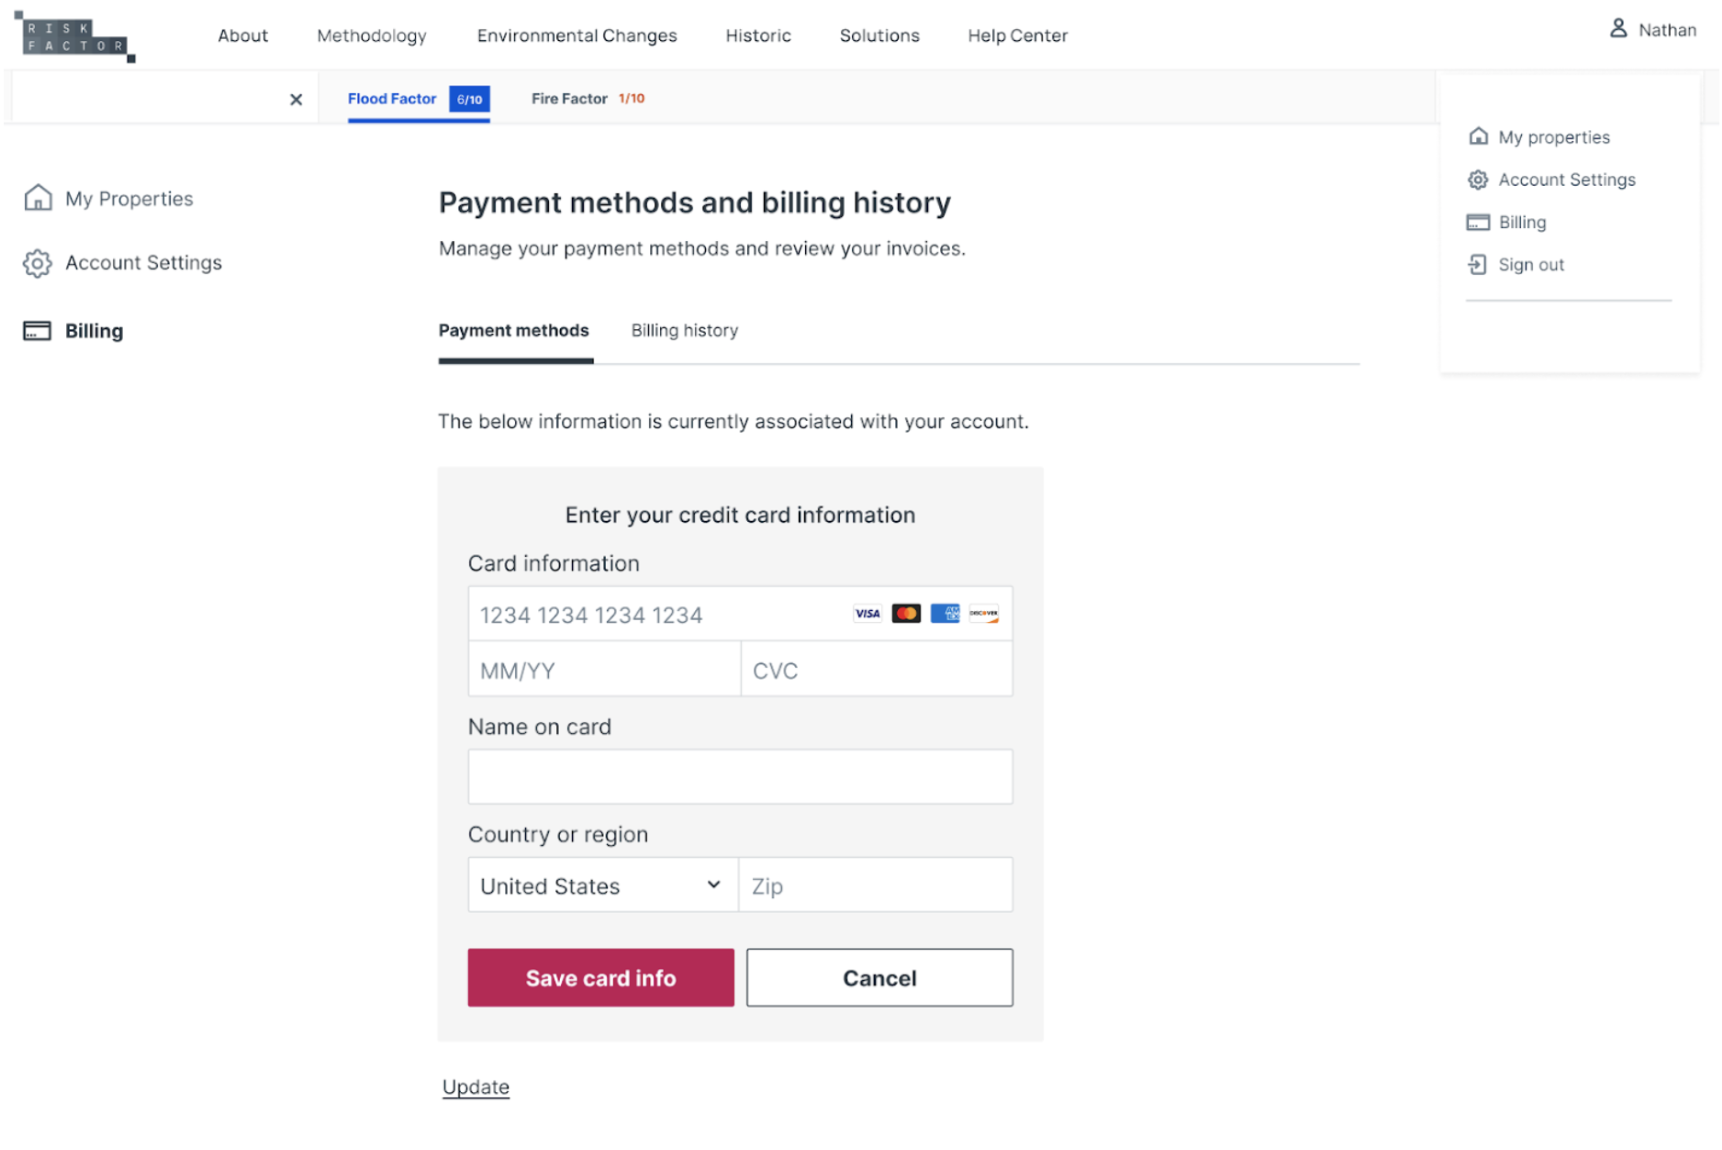Click the gear icon beside Account Settings in sidebar
Screen dimensions: 1722x1150
click(x=38, y=263)
